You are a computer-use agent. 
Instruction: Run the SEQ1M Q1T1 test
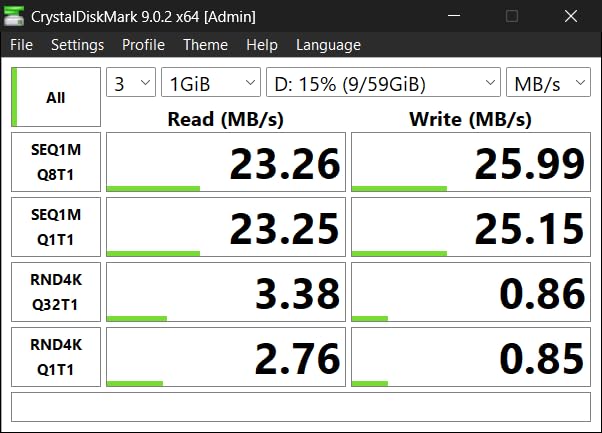click(x=56, y=227)
